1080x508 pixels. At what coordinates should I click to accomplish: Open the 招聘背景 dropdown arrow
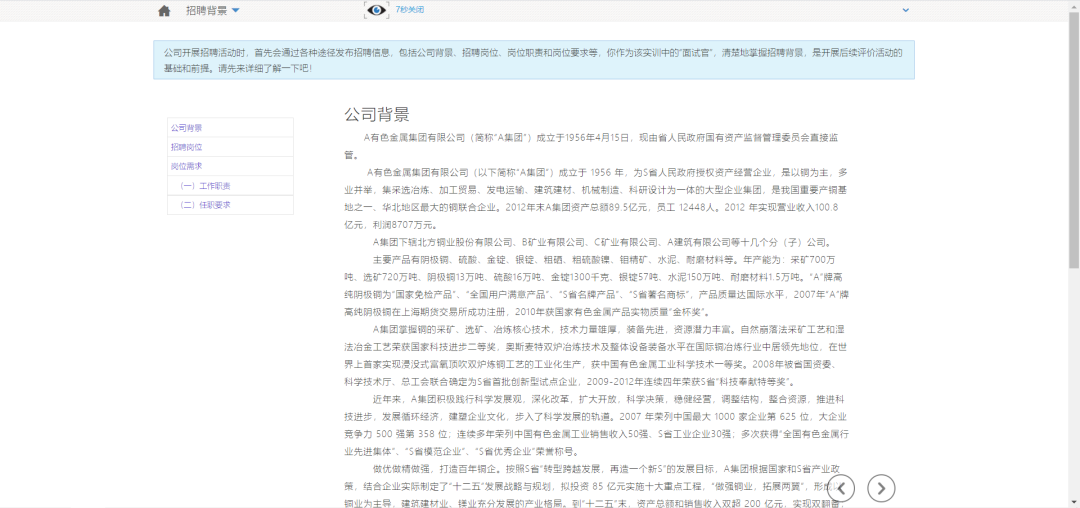[236, 11]
